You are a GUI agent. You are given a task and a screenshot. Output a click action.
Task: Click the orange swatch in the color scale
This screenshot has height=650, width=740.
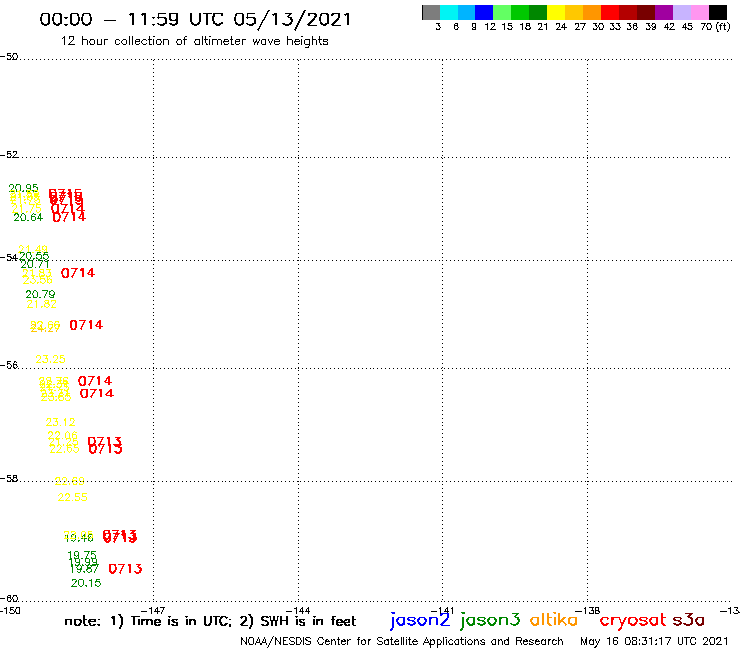point(592,12)
